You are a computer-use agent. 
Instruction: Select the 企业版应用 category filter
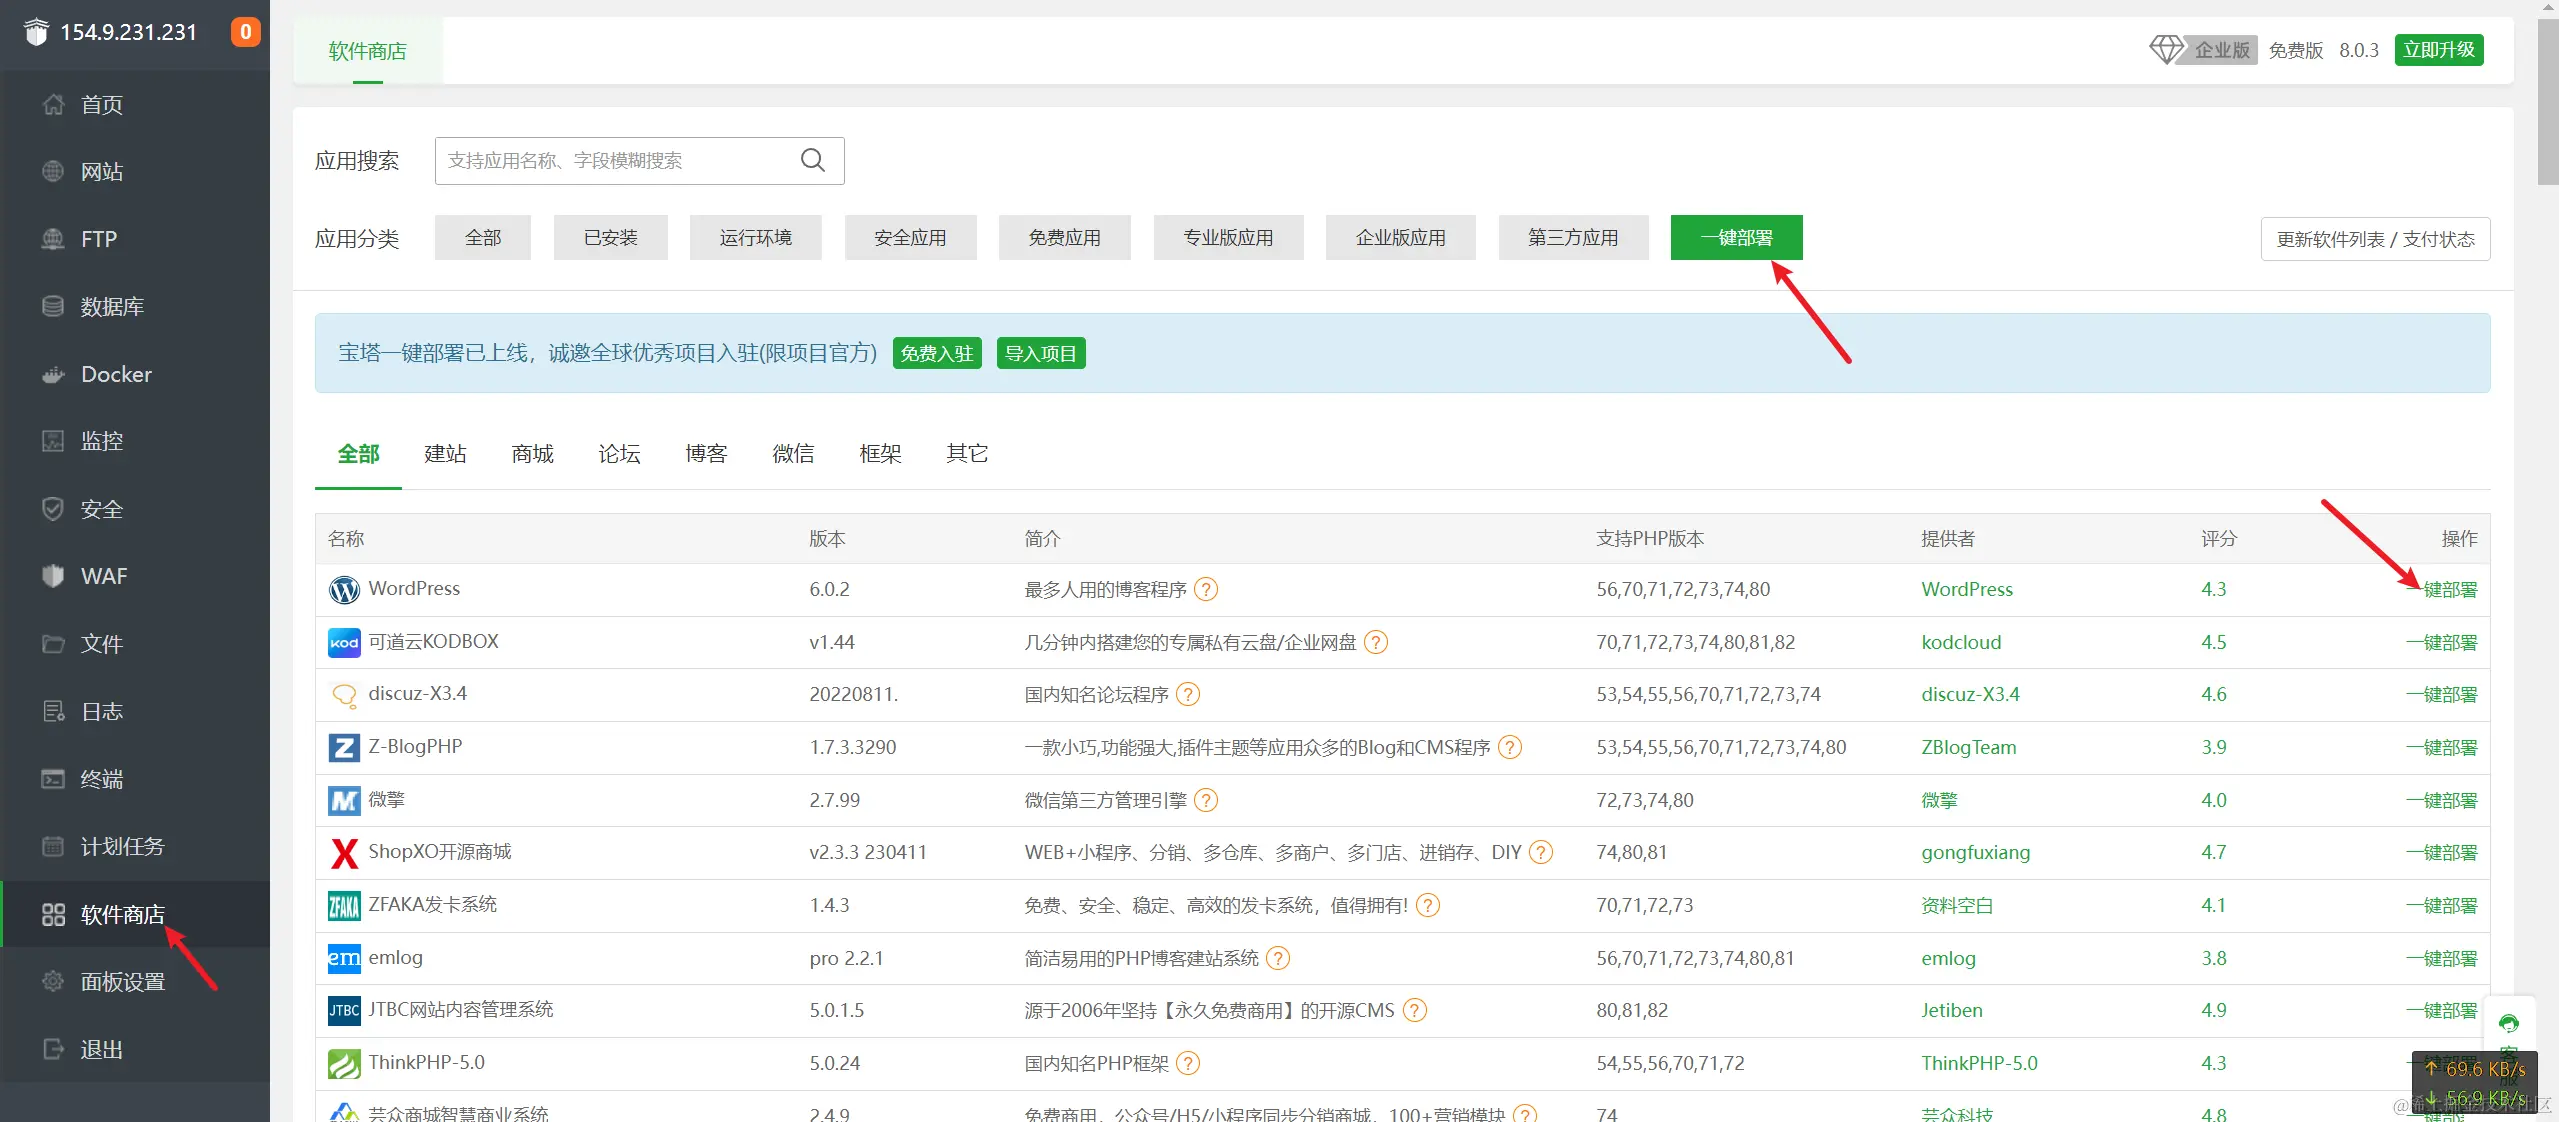coord(1401,237)
